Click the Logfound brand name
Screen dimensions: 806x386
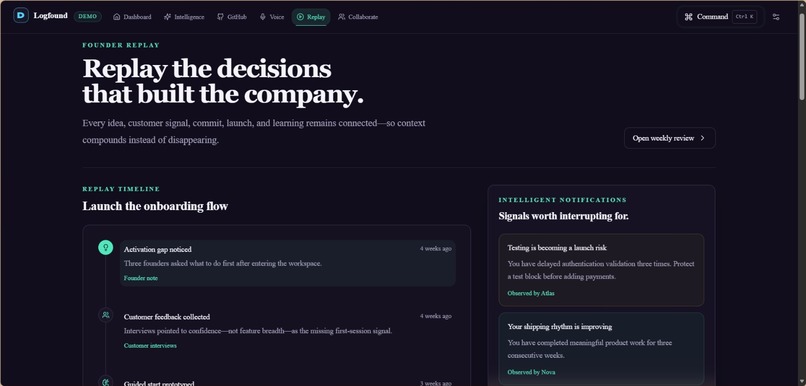pos(50,16)
